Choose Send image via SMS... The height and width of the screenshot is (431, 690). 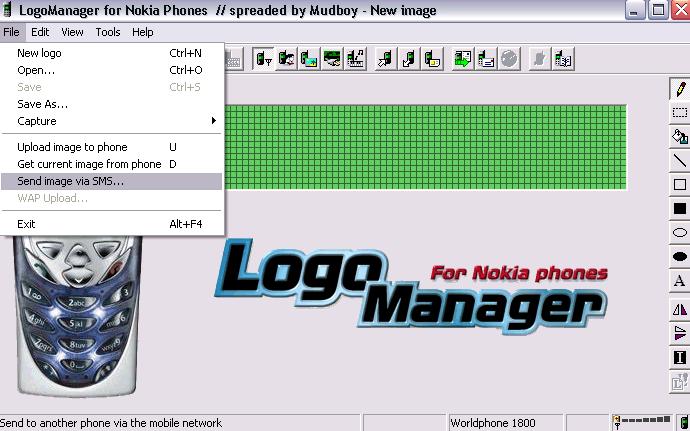pyautogui.click(x=112, y=181)
